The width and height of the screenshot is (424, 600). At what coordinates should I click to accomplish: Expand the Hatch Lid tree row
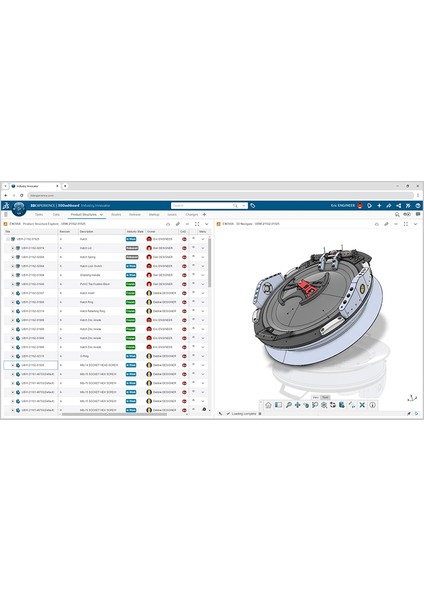[x=12, y=248]
